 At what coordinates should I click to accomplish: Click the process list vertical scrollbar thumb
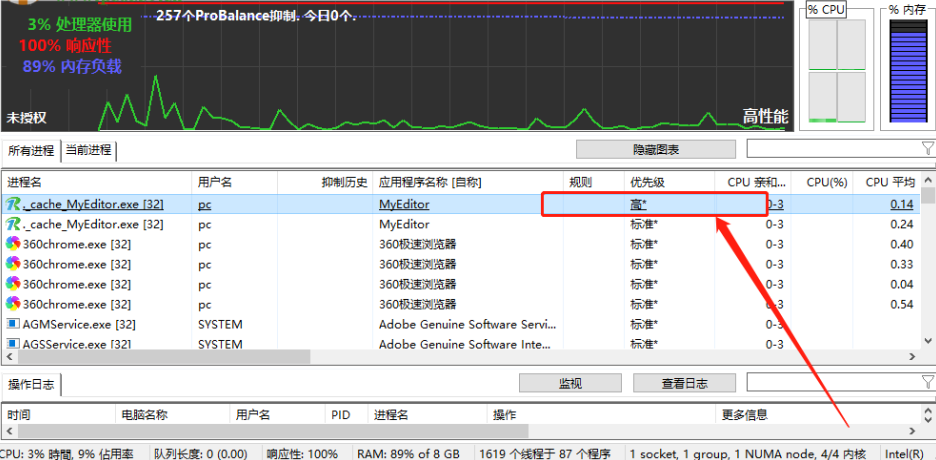click(928, 196)
